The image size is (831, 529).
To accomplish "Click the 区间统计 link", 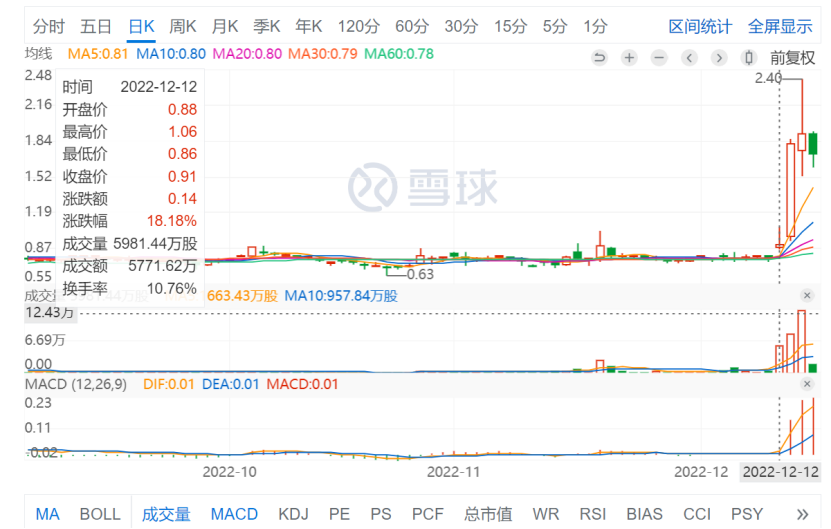I will tap(700, 26).
